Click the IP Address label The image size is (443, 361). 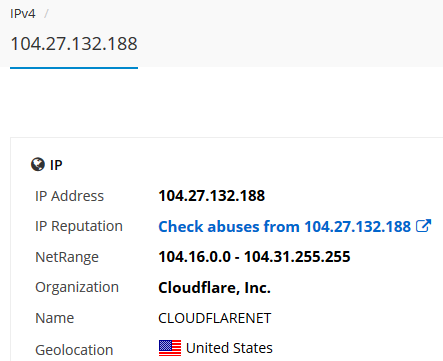click(69, 196)
